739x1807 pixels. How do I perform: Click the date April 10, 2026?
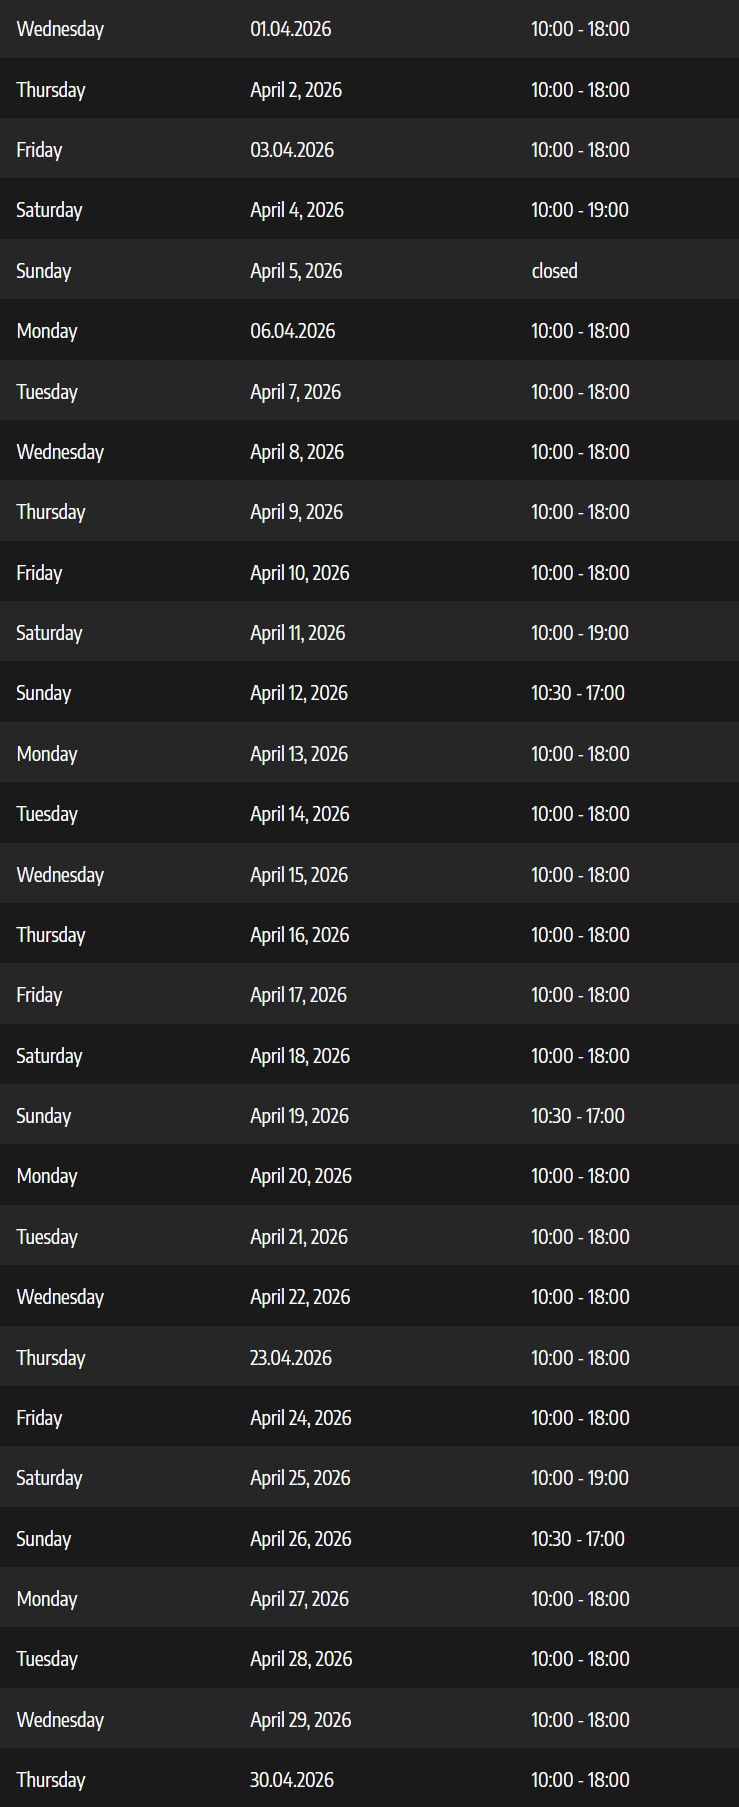click(299, 573)
